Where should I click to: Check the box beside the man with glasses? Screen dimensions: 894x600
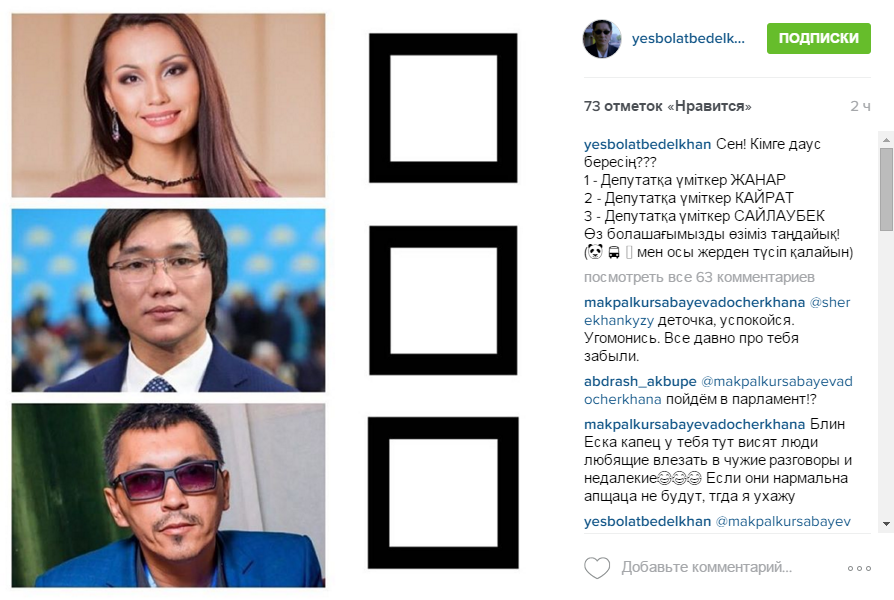[443, 300]
